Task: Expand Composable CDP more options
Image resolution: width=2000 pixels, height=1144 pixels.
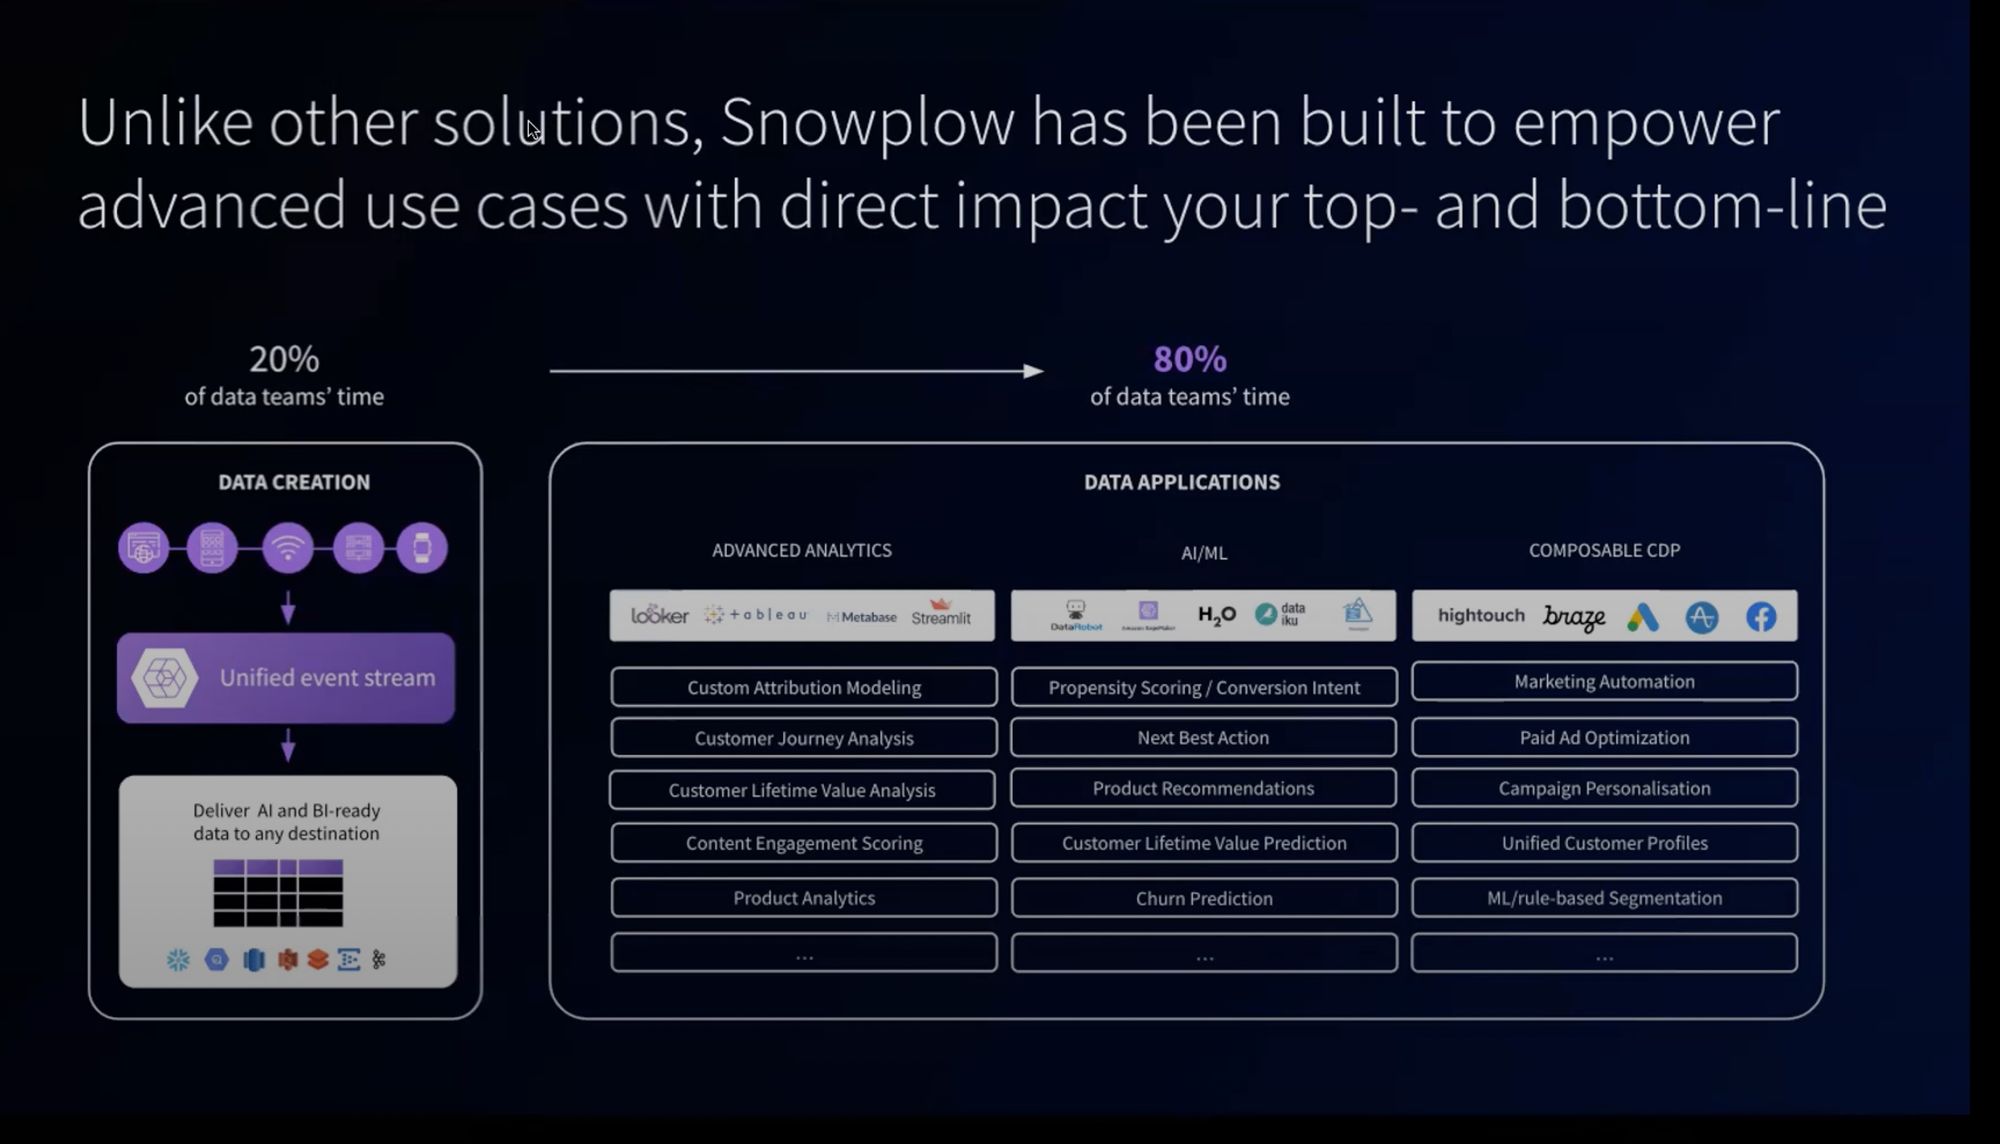Action: point(1603,952)
